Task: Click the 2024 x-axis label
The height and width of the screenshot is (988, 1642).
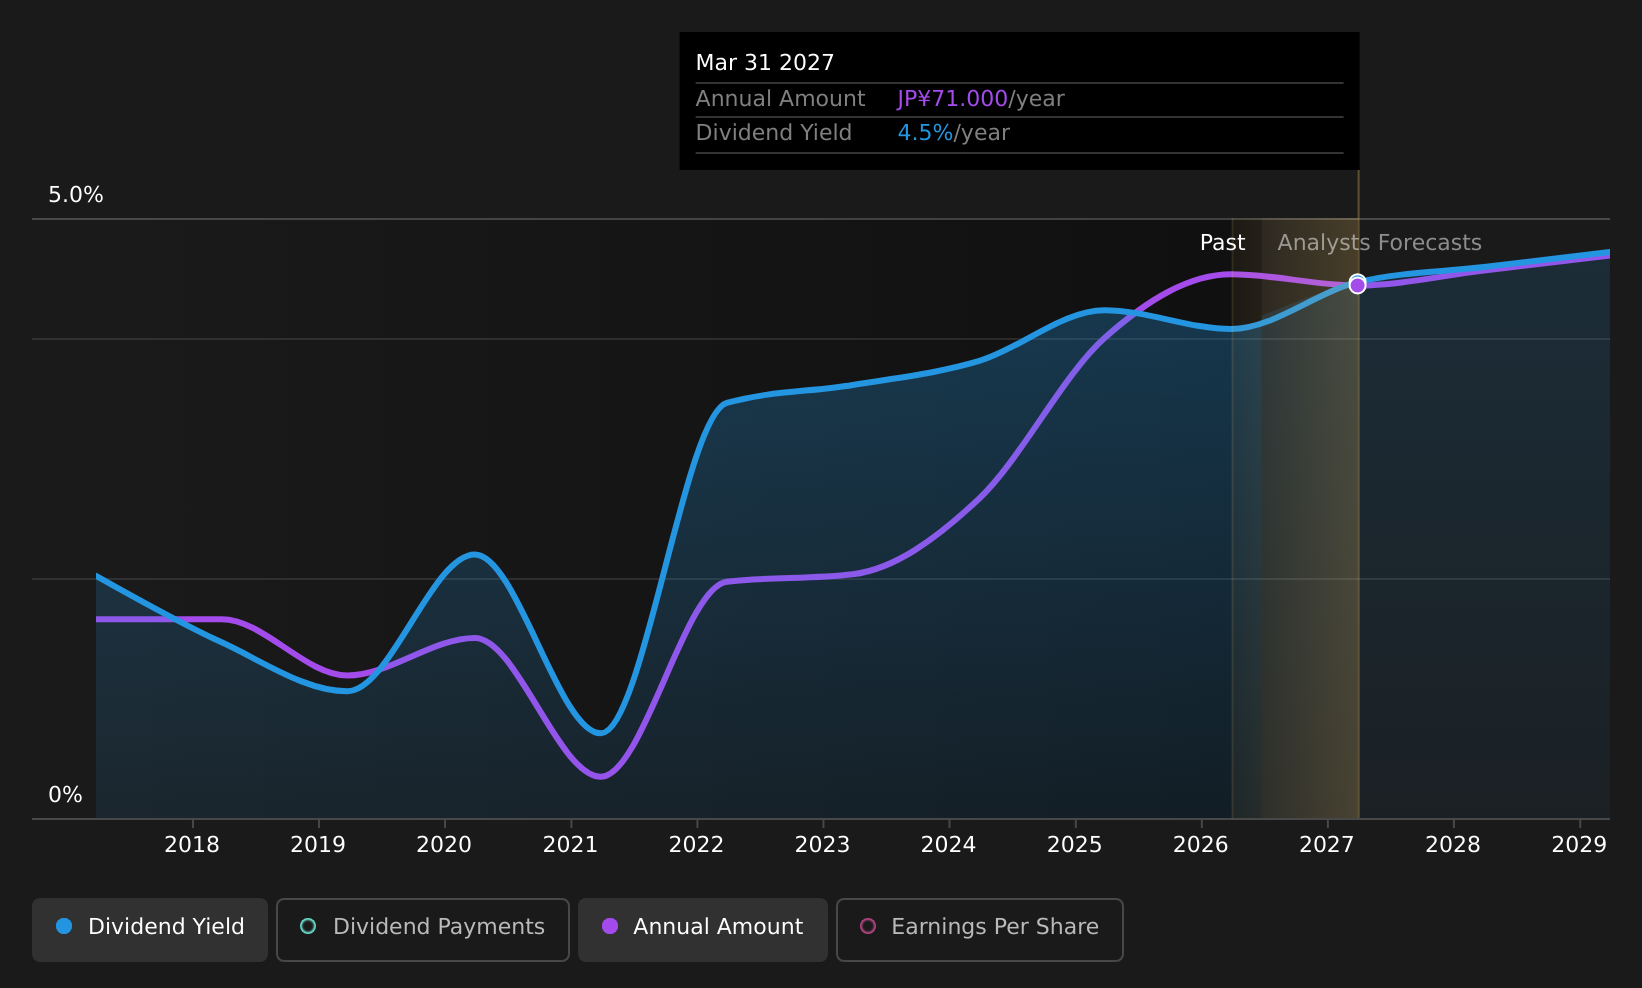Action: [x=948, y=845]
